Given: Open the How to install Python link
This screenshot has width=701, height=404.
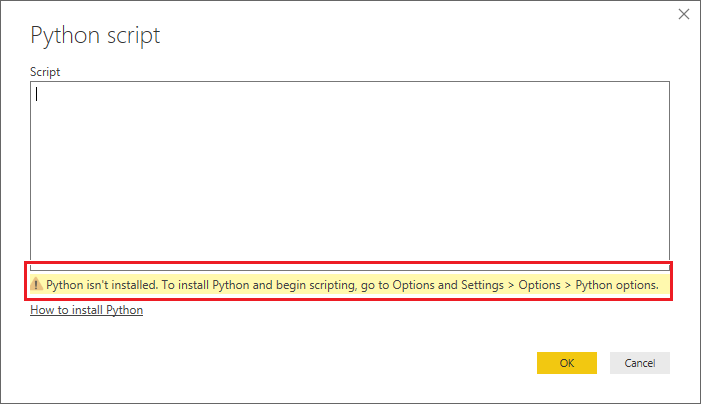Looking at the screenshot, I should (x=86, y=310).
